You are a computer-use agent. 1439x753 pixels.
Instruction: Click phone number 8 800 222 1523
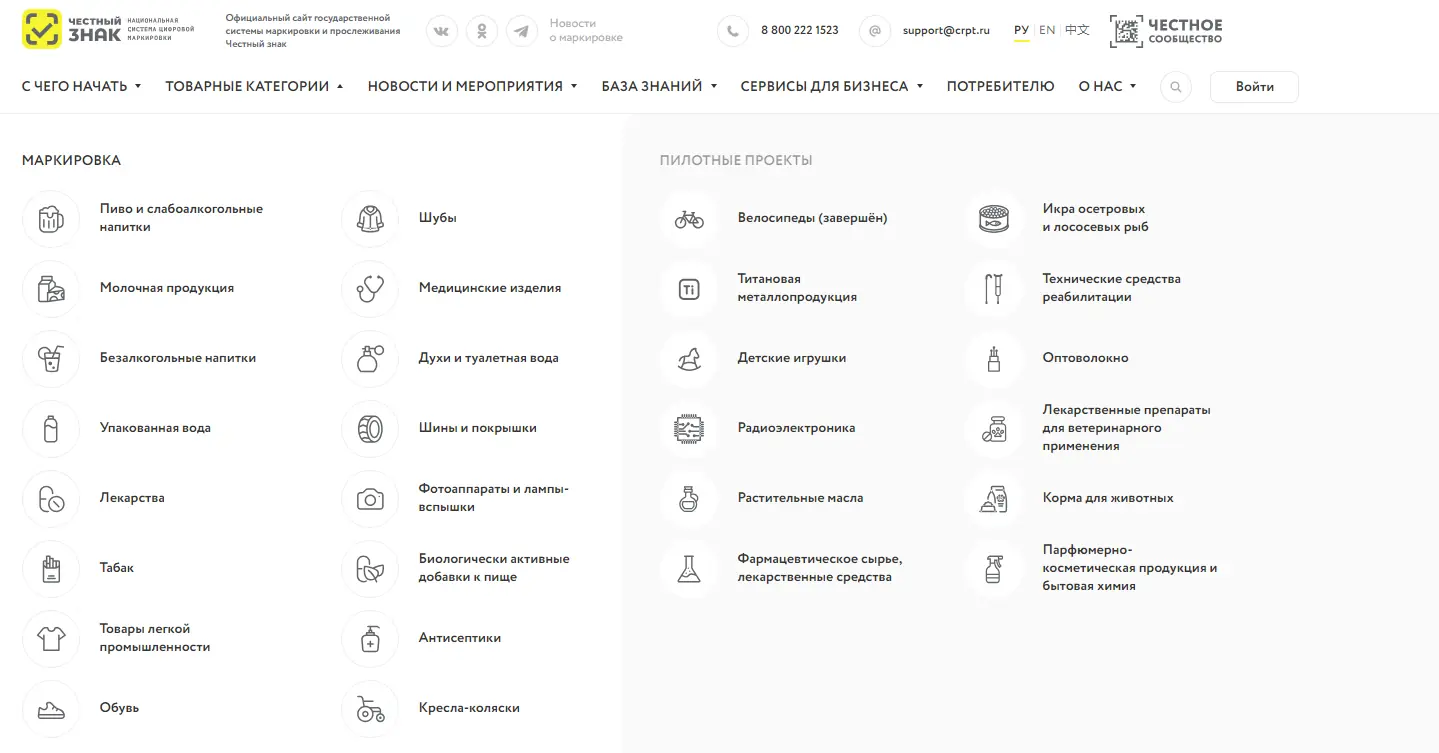[800, 31]
